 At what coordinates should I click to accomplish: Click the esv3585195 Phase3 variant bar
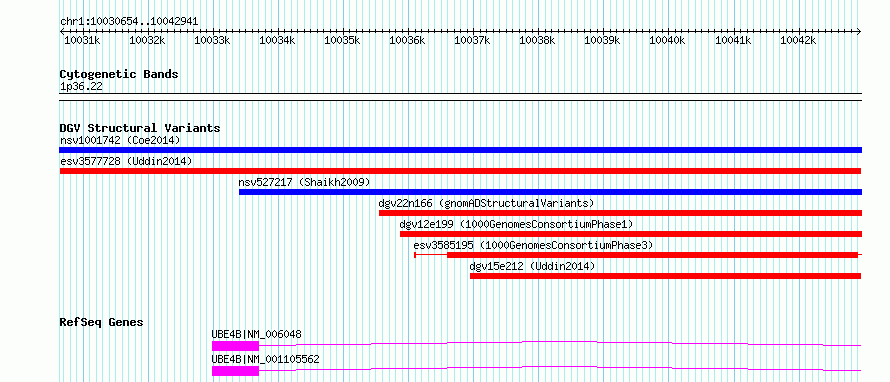652,255
